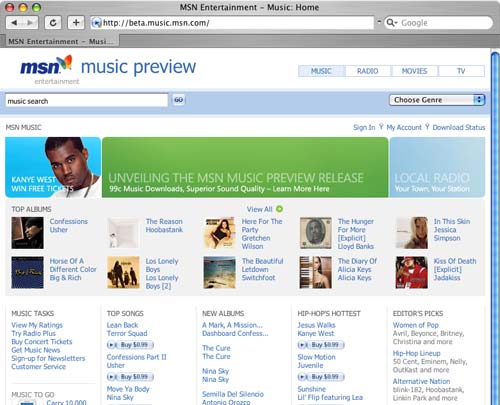500x405 pixels.
Task: Click the GO button next to music search
Action: [179, 100]
